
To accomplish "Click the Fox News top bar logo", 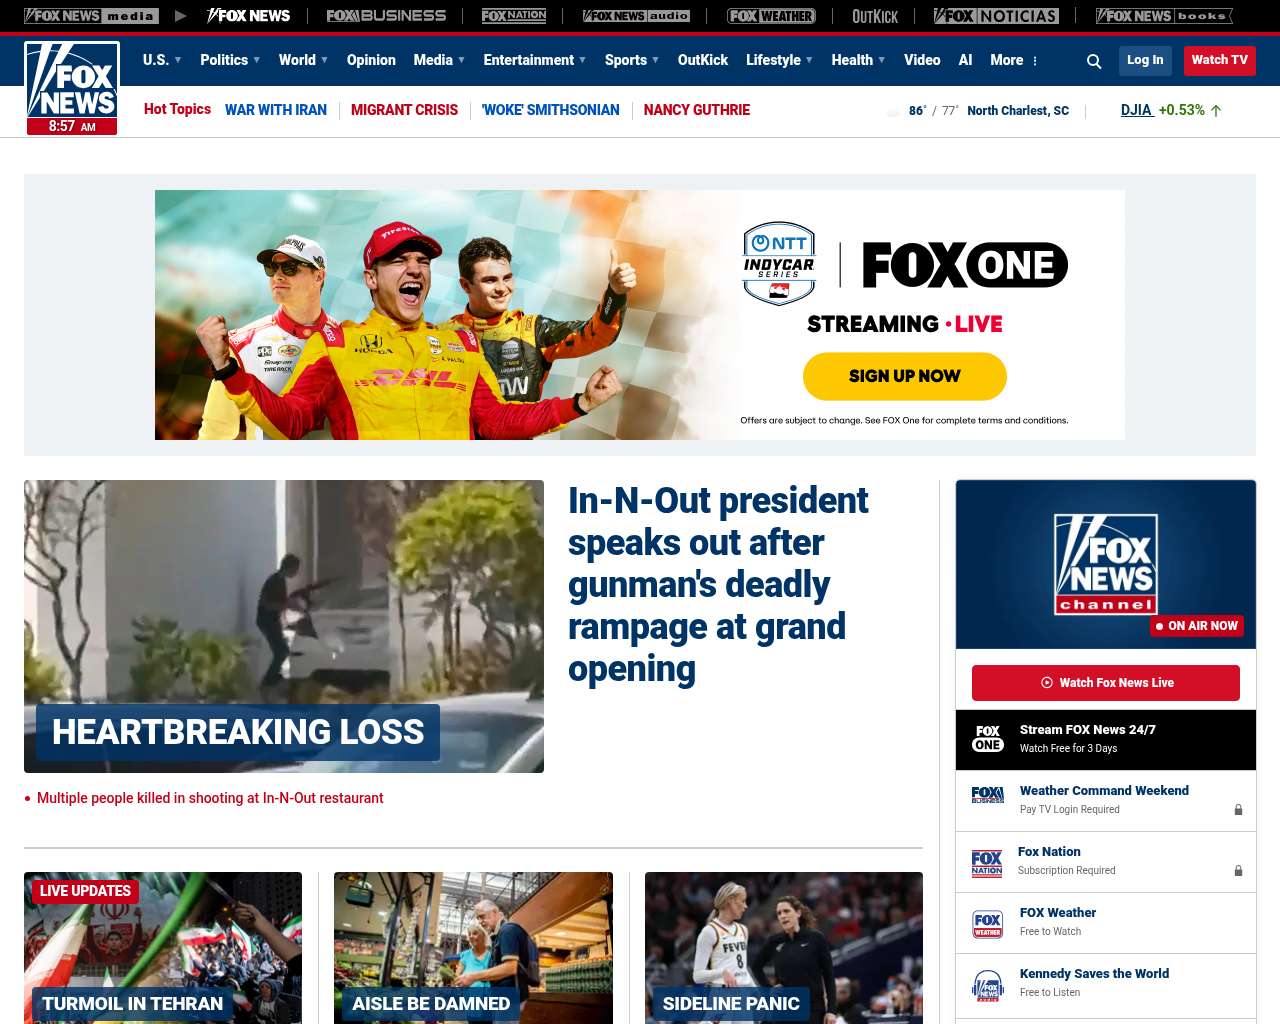I will (x=248, y=16).
